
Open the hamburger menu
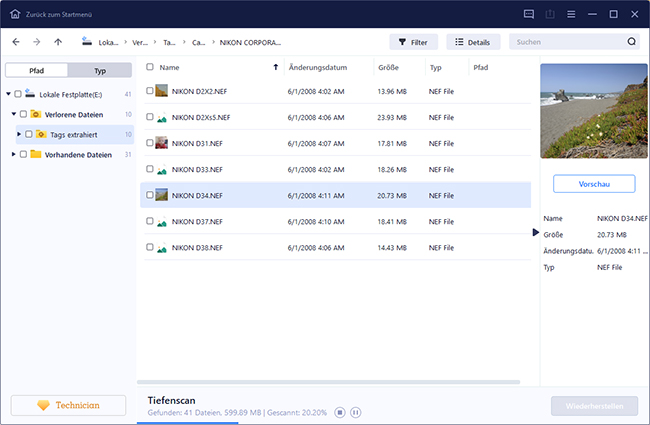571,14
